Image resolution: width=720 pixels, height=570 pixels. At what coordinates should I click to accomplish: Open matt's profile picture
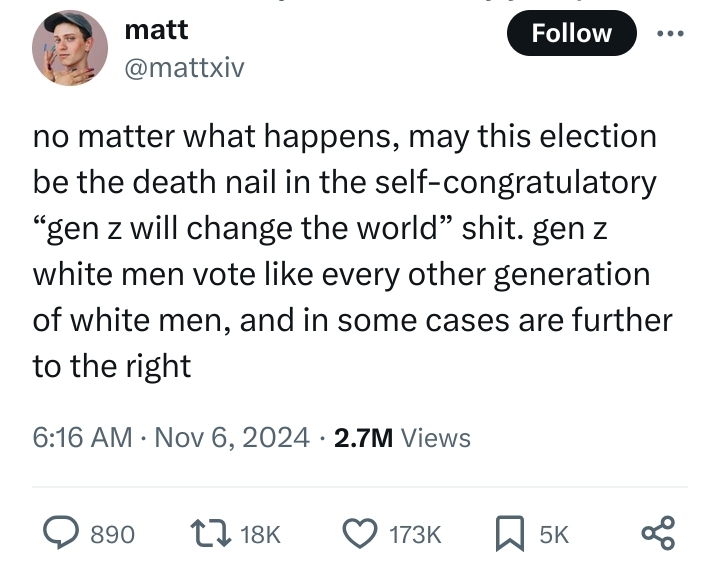[x=70, y=47]
